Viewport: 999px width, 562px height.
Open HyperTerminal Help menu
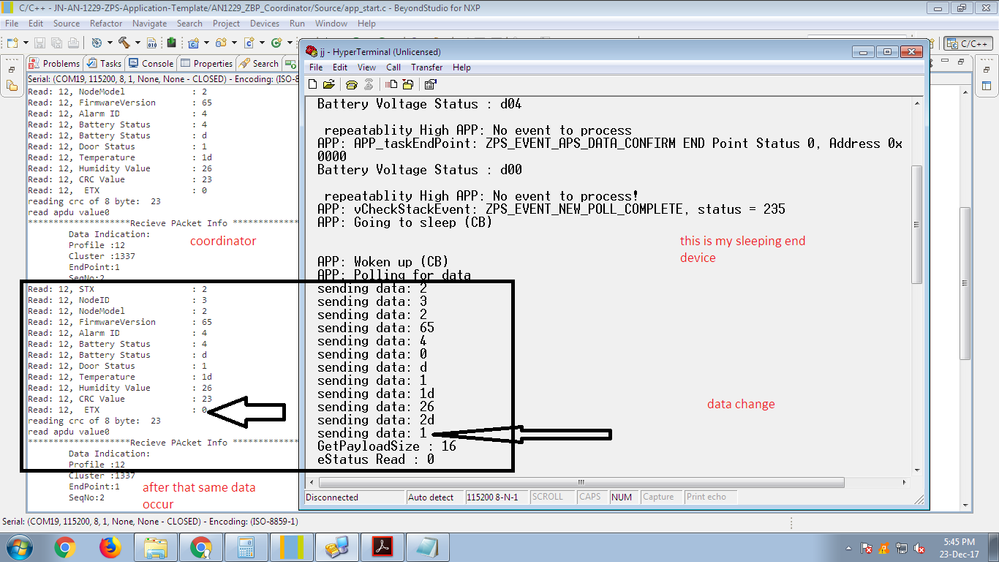pyautogui.click(x=461, y=68)
